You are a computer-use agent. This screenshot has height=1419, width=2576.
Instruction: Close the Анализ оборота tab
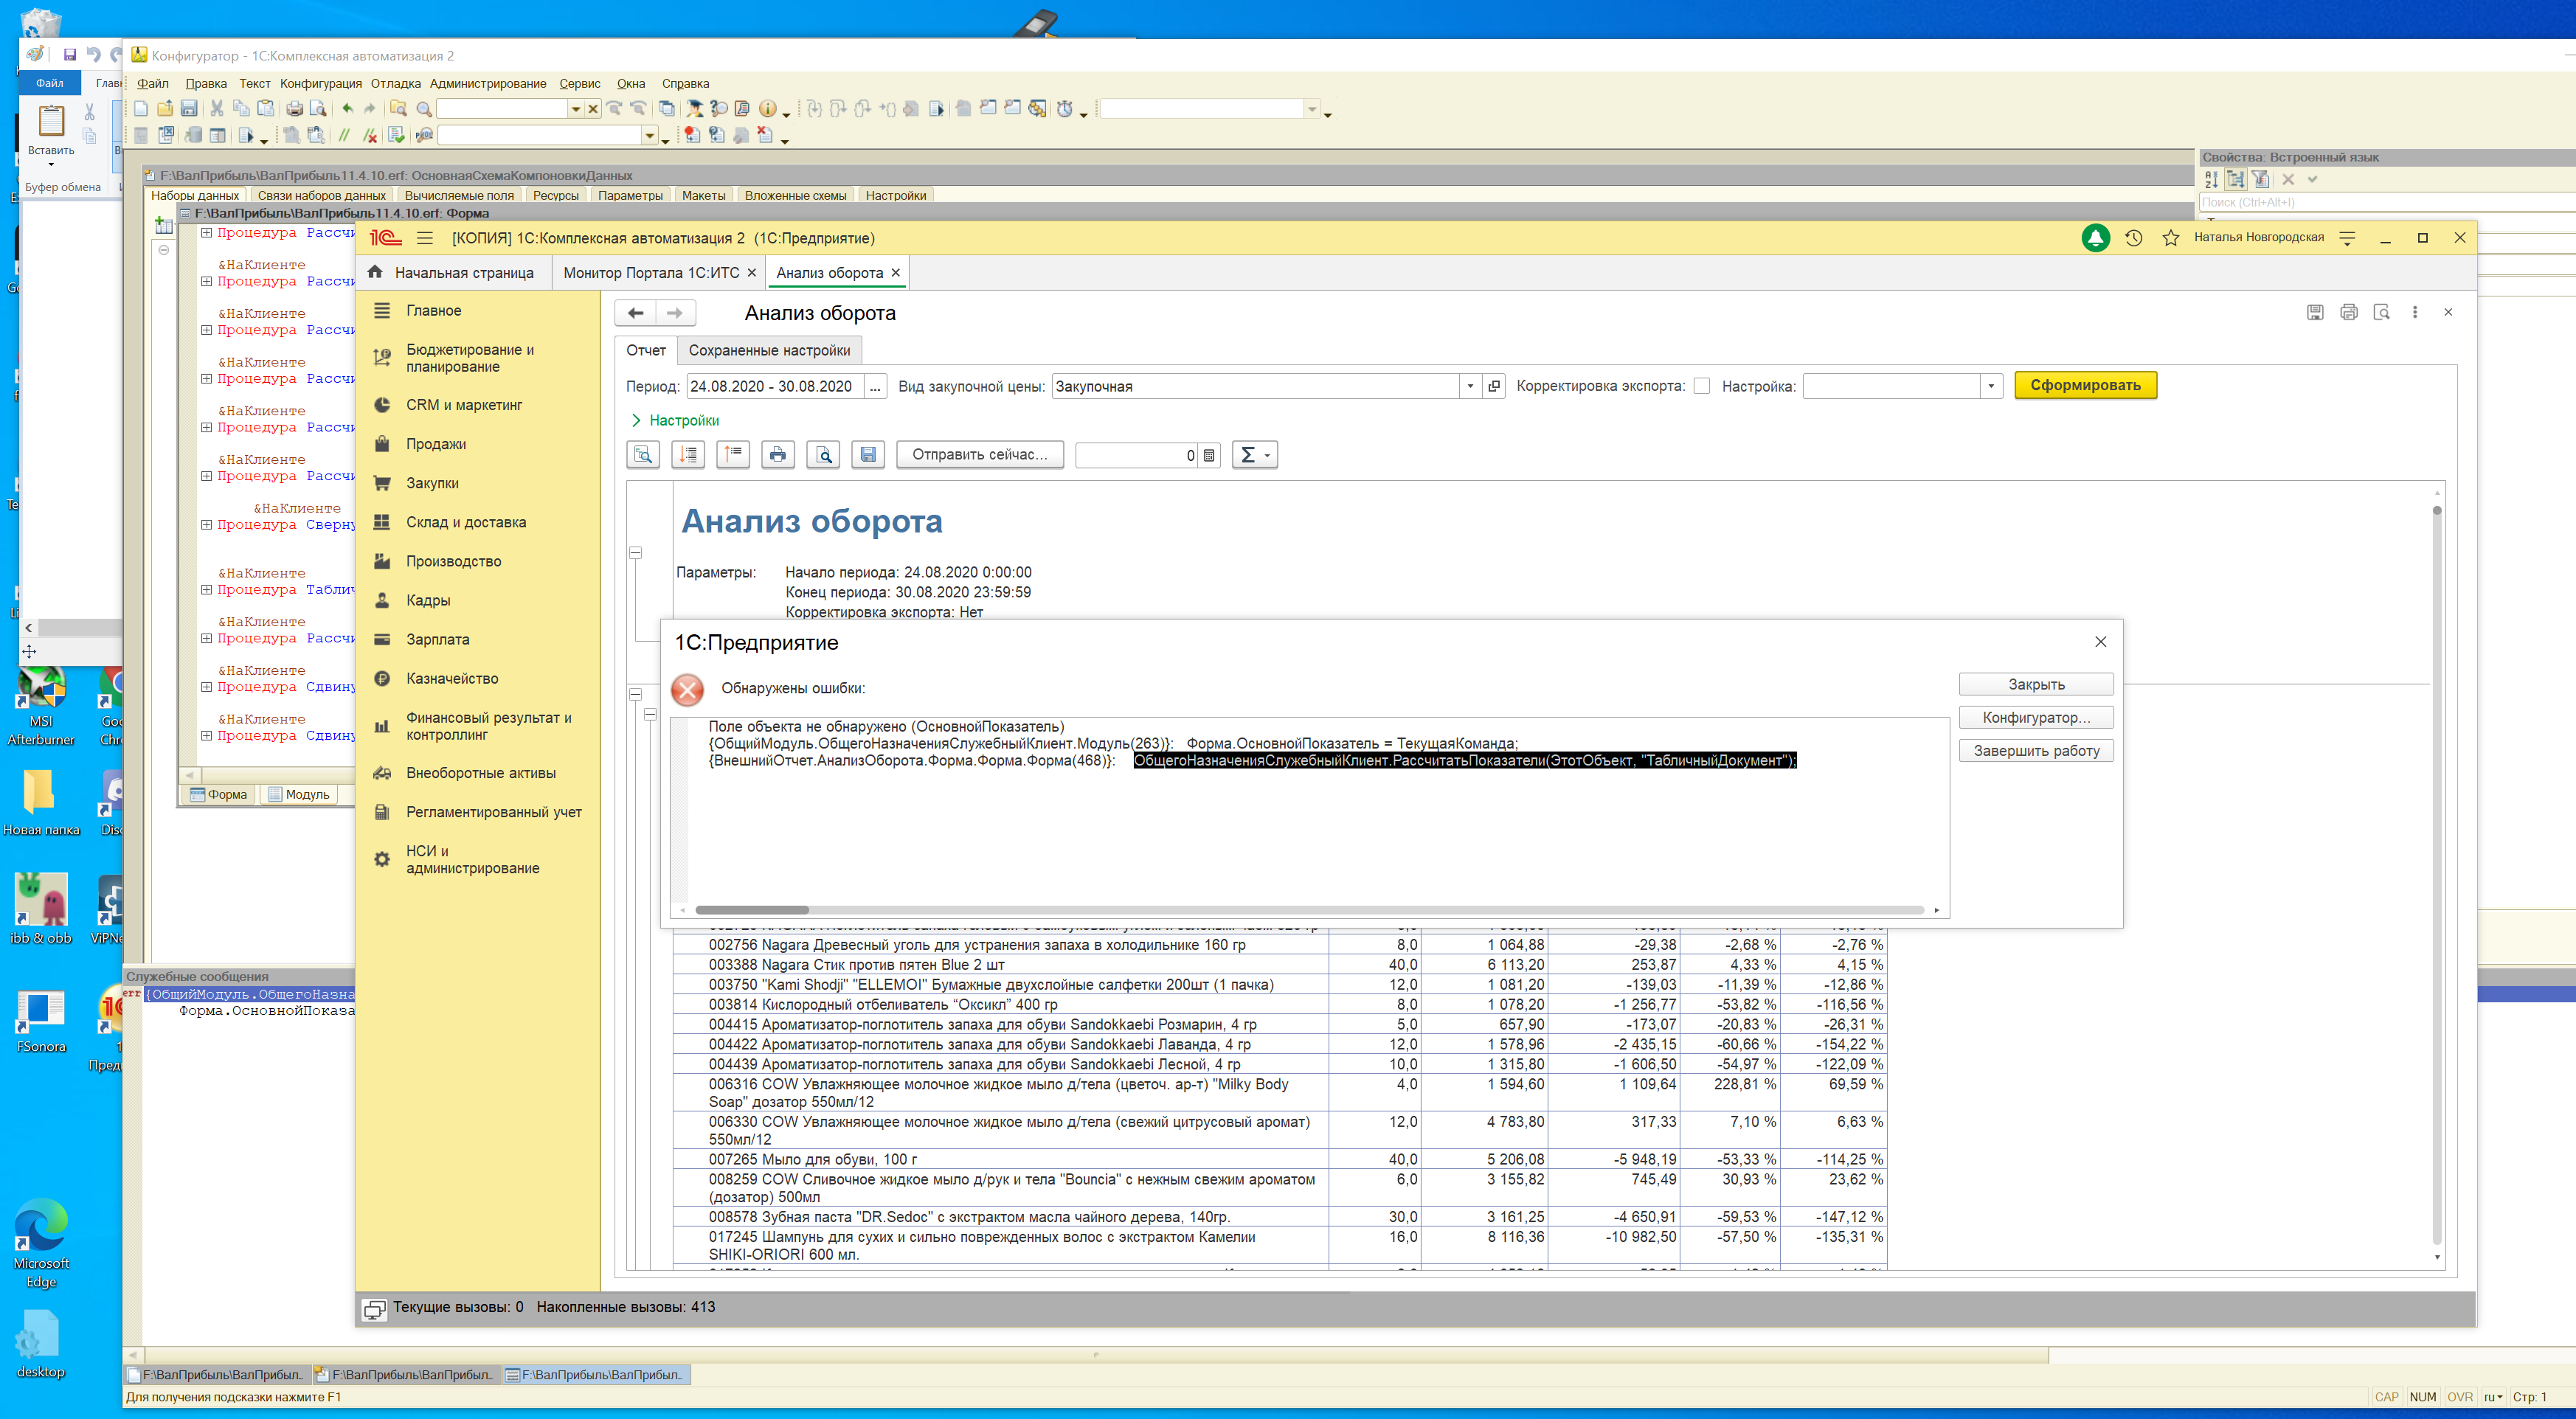tap(896, 272)
